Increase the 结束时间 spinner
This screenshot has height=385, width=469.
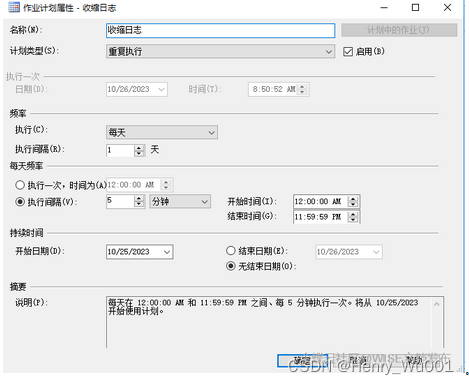353,214
